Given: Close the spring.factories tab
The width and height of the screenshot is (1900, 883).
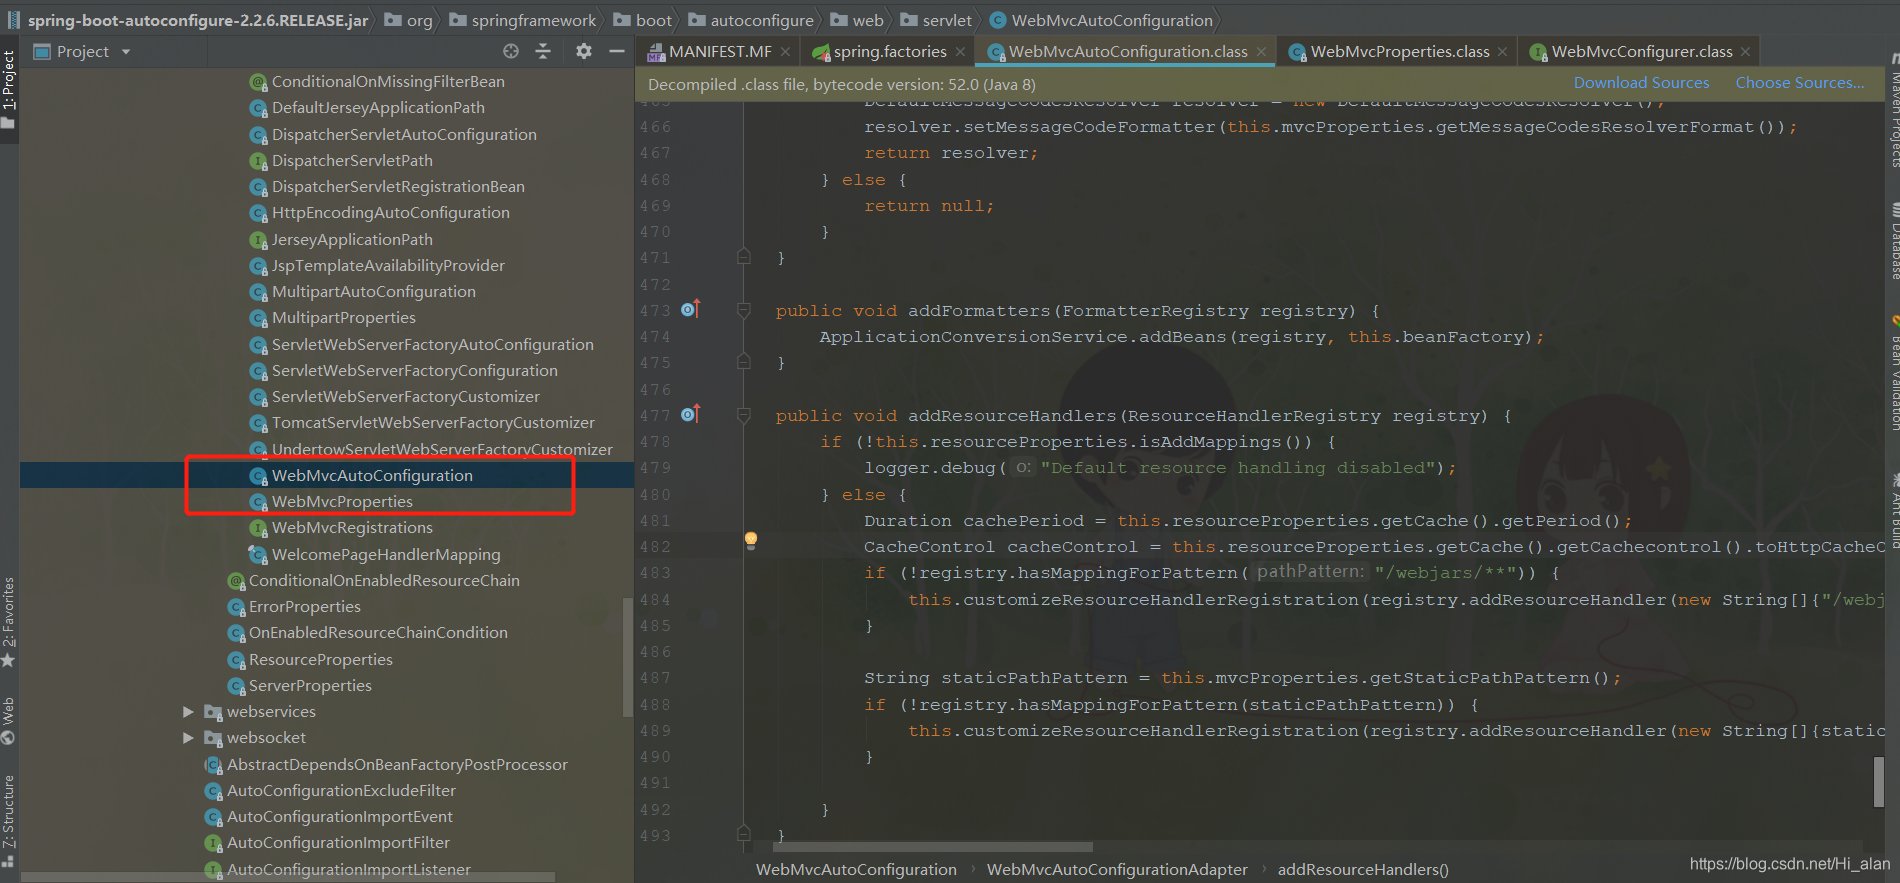Looking at the screenshot, I should coord(961,52).
